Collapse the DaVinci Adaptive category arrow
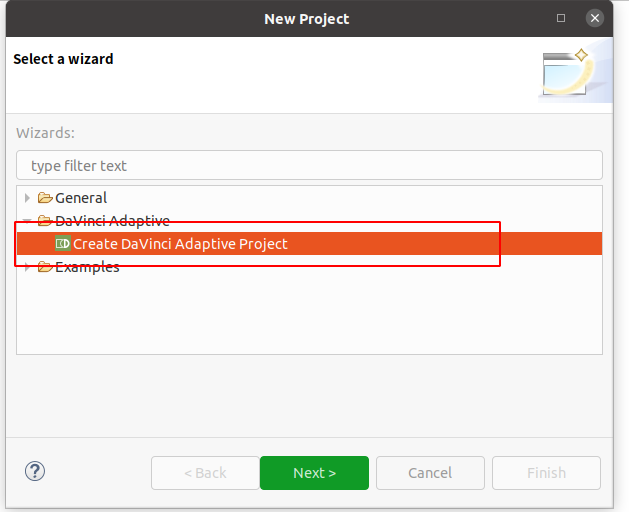The height and width of the screenshot is (512, 629). (27, 220)
